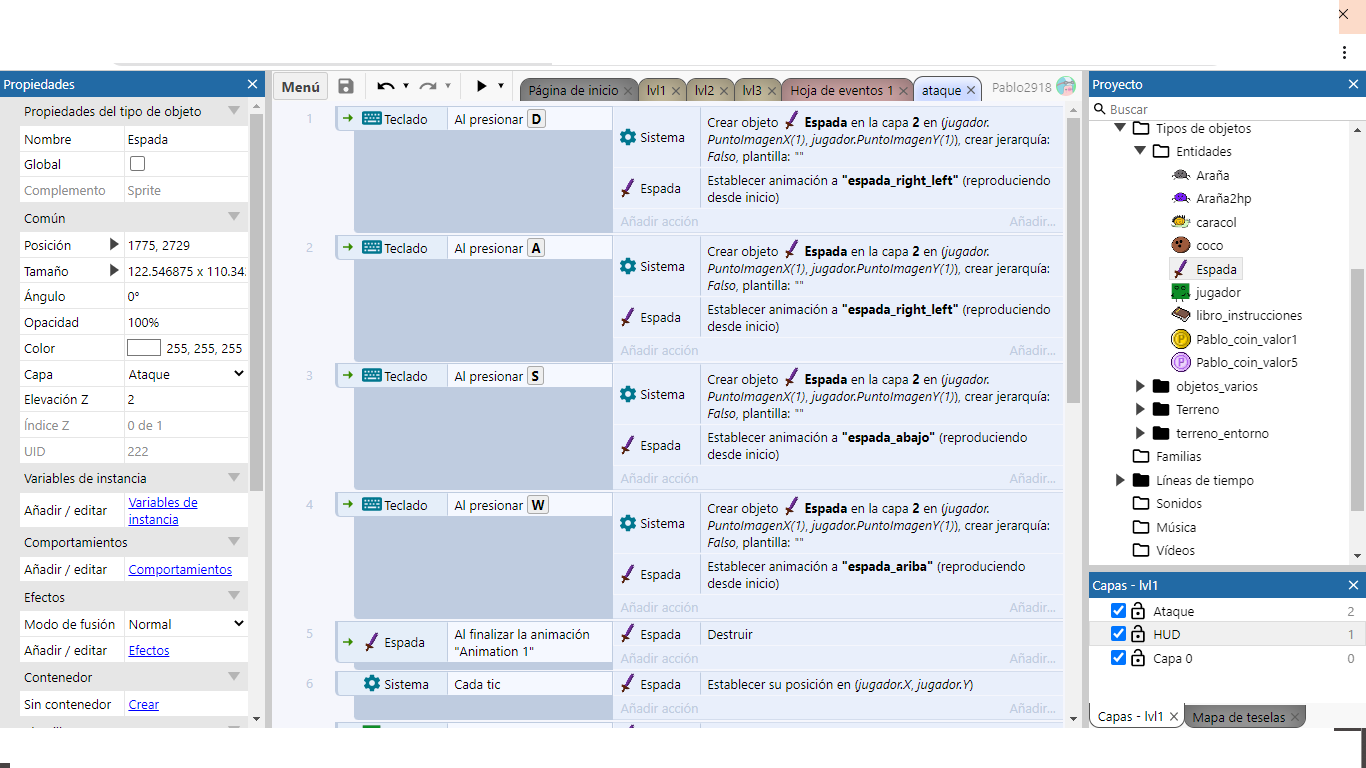
Task: Expand the objetos_varios folder
Action: pos(1140,386)
